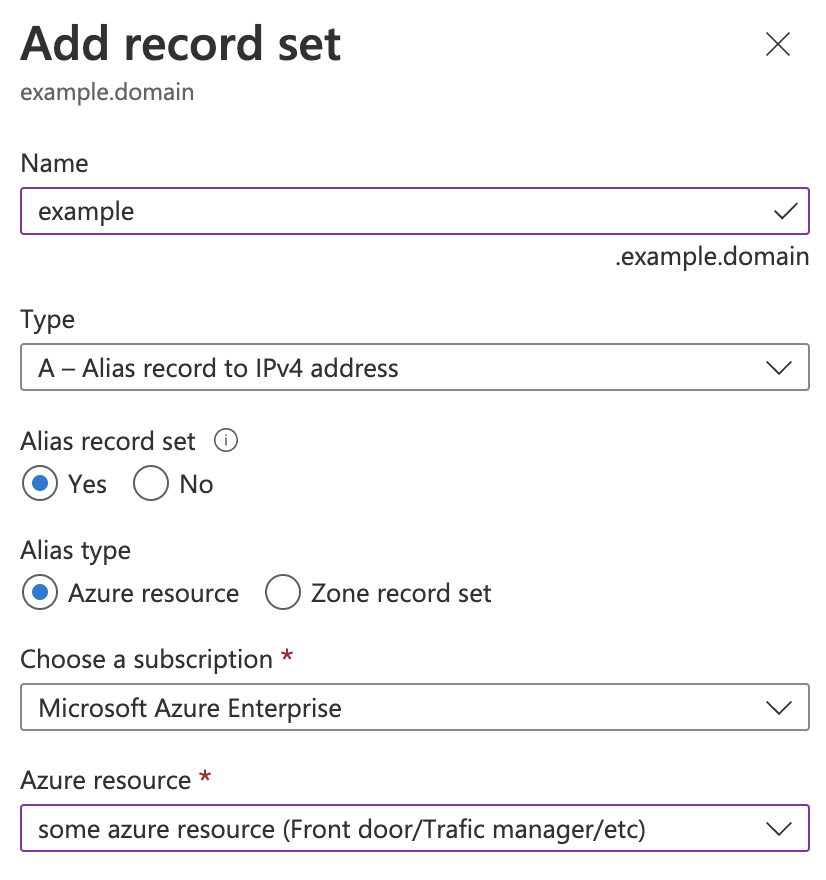Image resolution: width=826 pixels, height=880 pixels.
Task: Click the Name field containing 'example'
Action: click(x=415, y=211)
